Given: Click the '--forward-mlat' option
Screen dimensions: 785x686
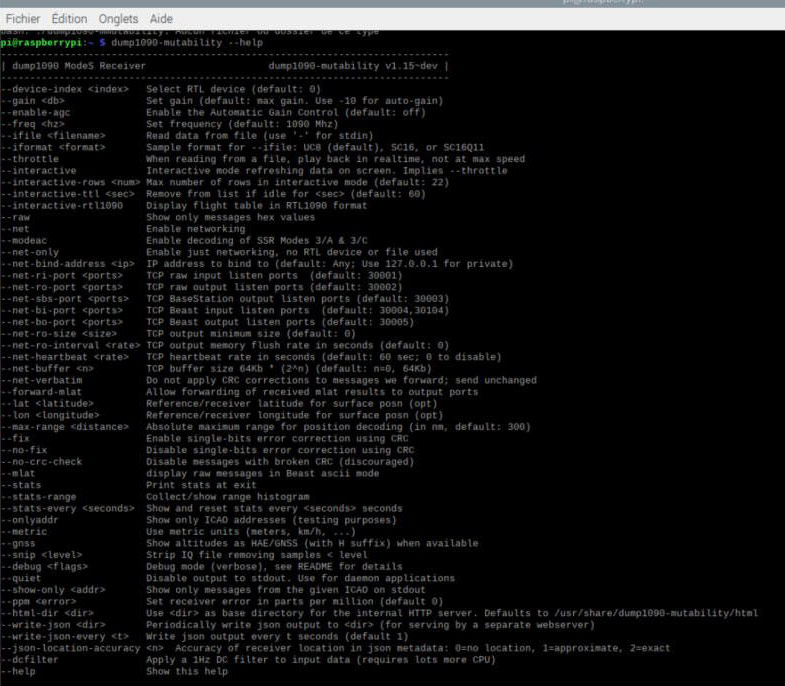Looking at the screenshot, I should click(x=41, y=392).
